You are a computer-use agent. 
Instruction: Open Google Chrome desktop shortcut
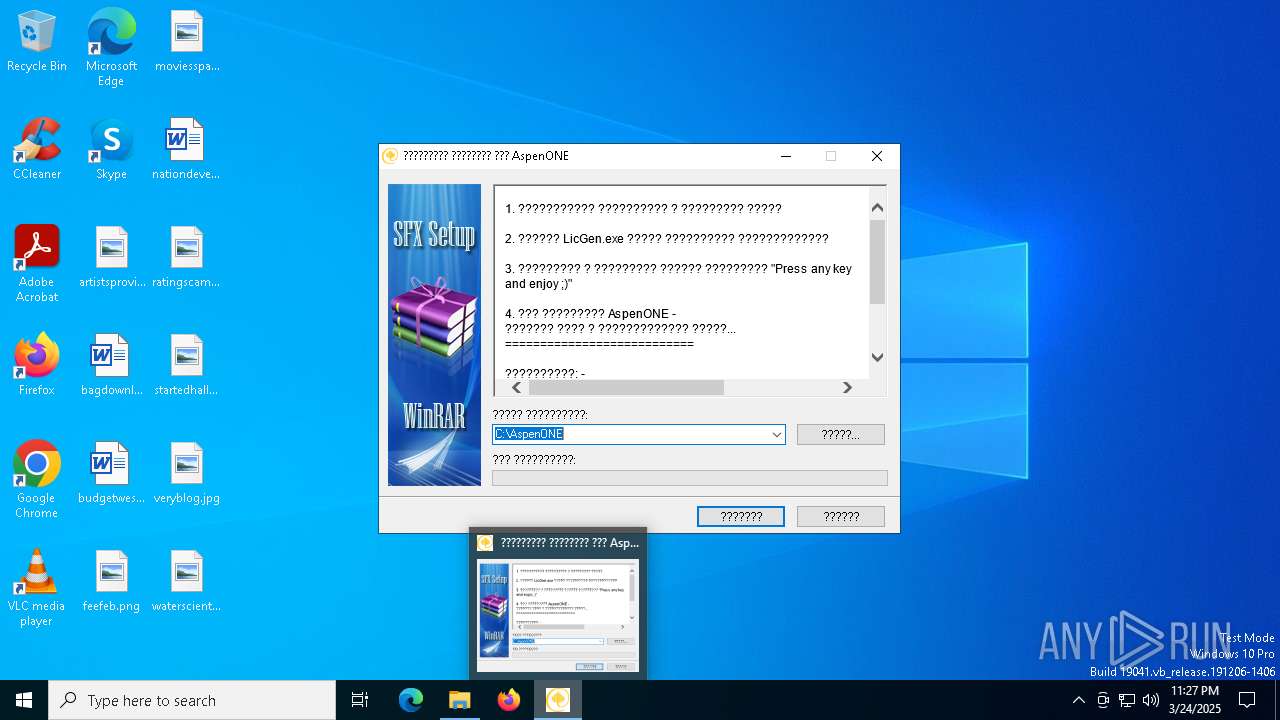click(x=37, y=480)
